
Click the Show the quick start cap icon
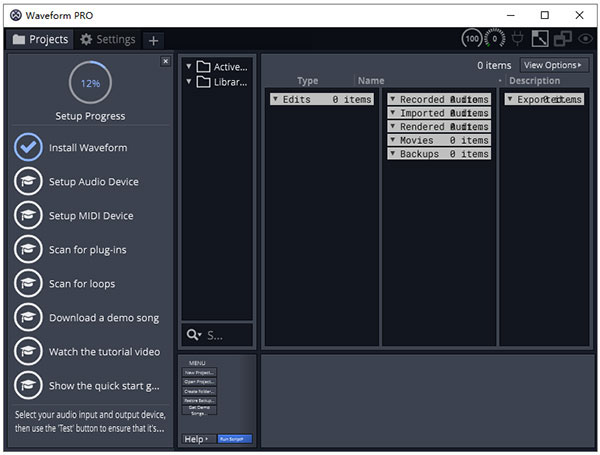coord(28,386)
